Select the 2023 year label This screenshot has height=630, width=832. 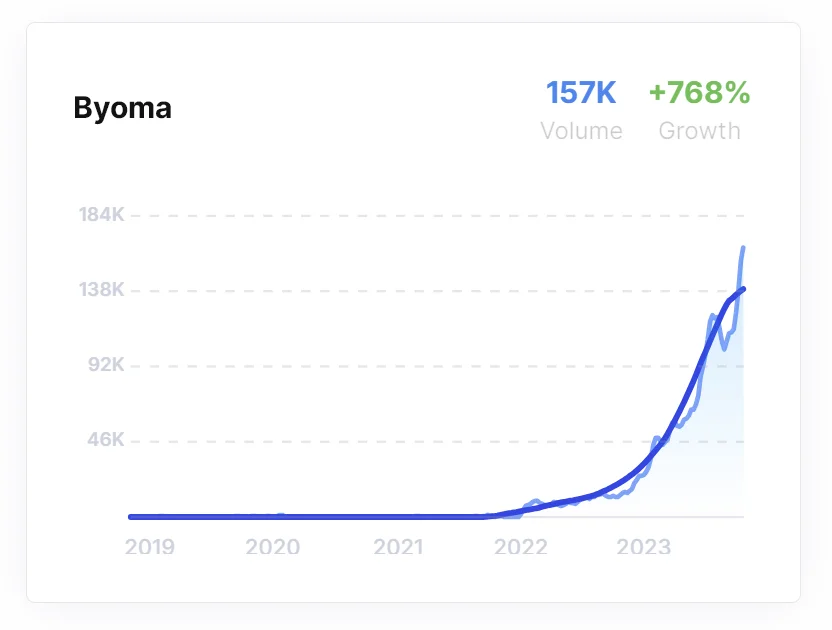644,547
